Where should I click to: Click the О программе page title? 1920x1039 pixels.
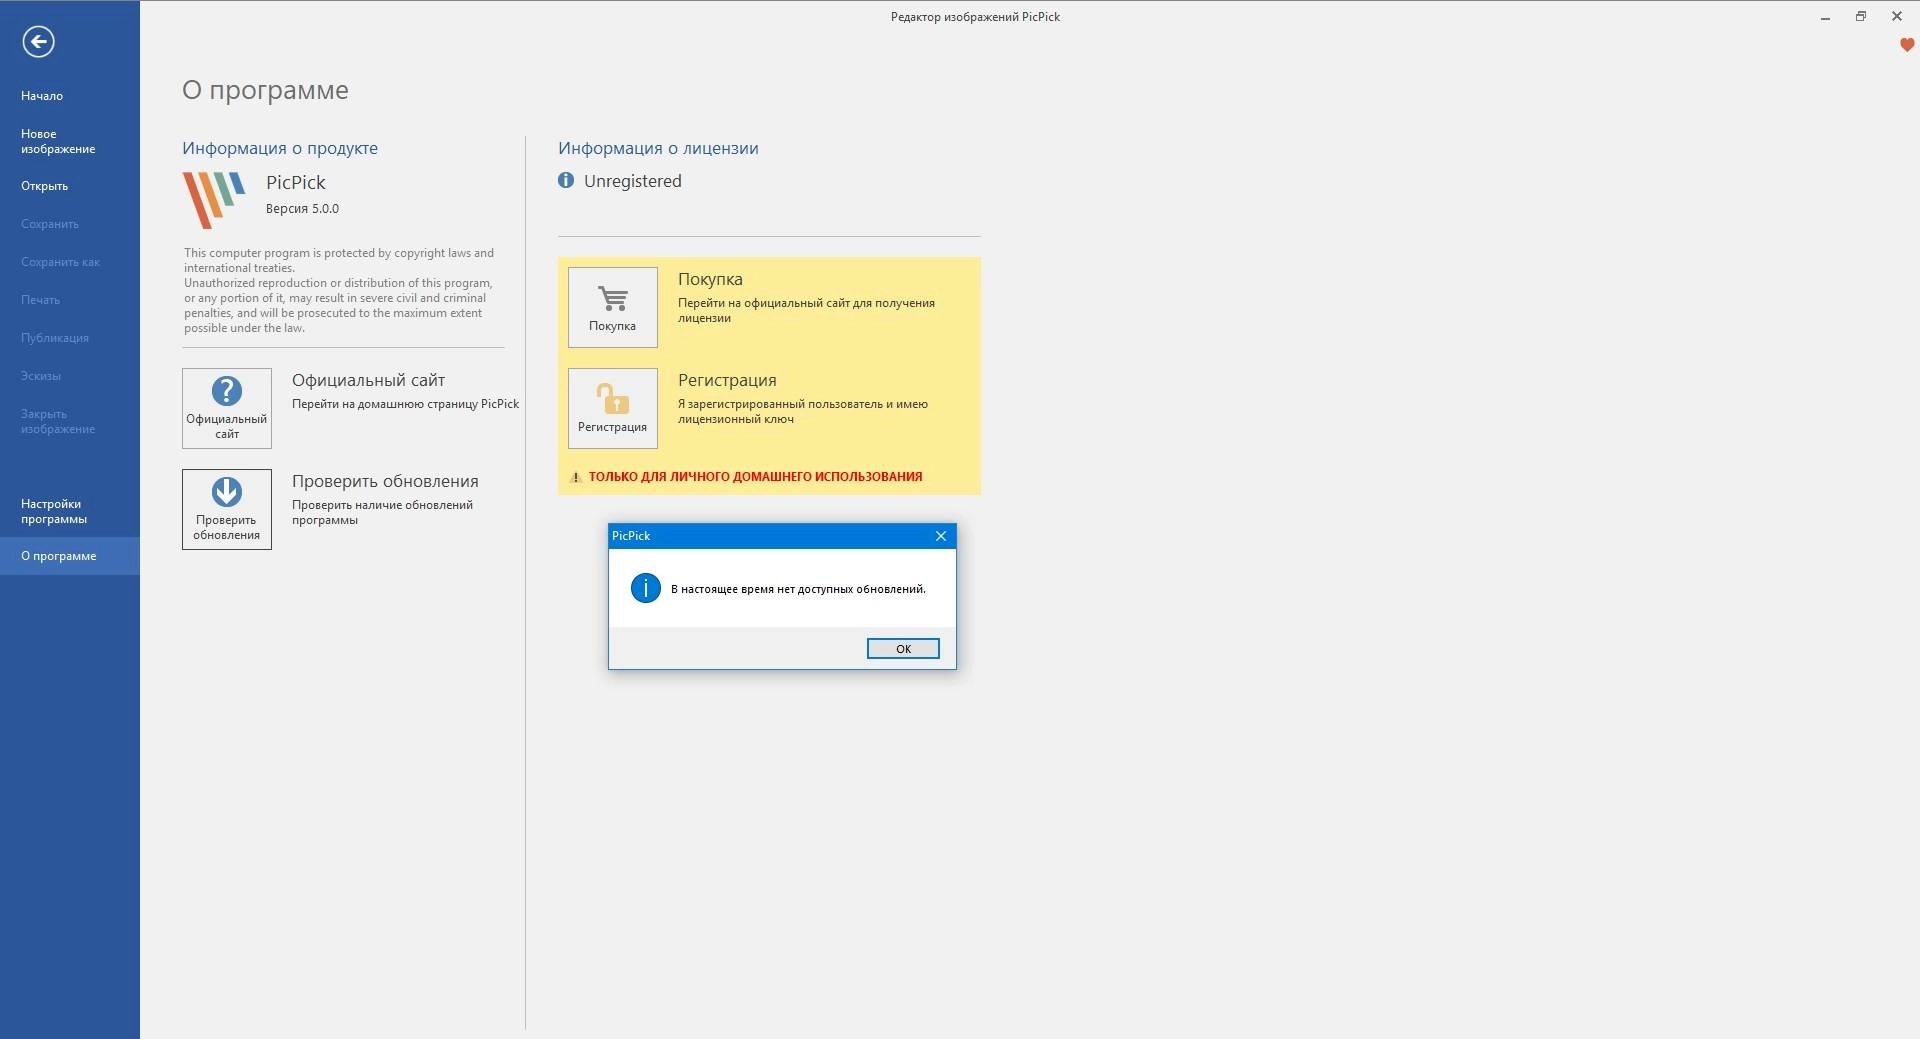coord(265,90)
